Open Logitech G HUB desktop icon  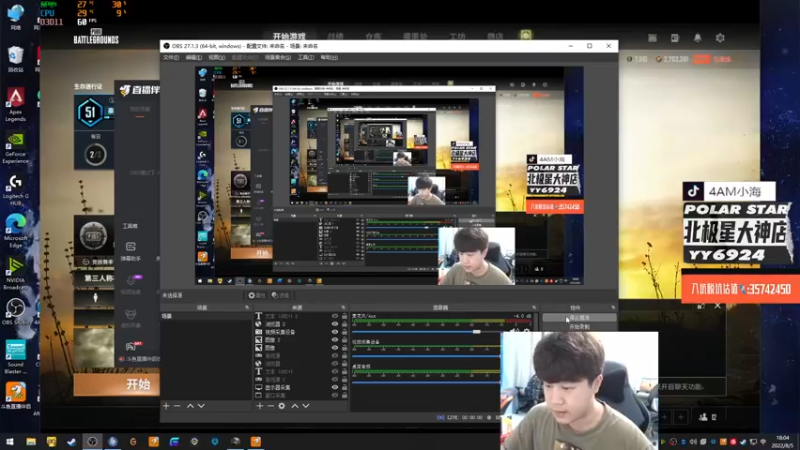(x=15, y=190)
